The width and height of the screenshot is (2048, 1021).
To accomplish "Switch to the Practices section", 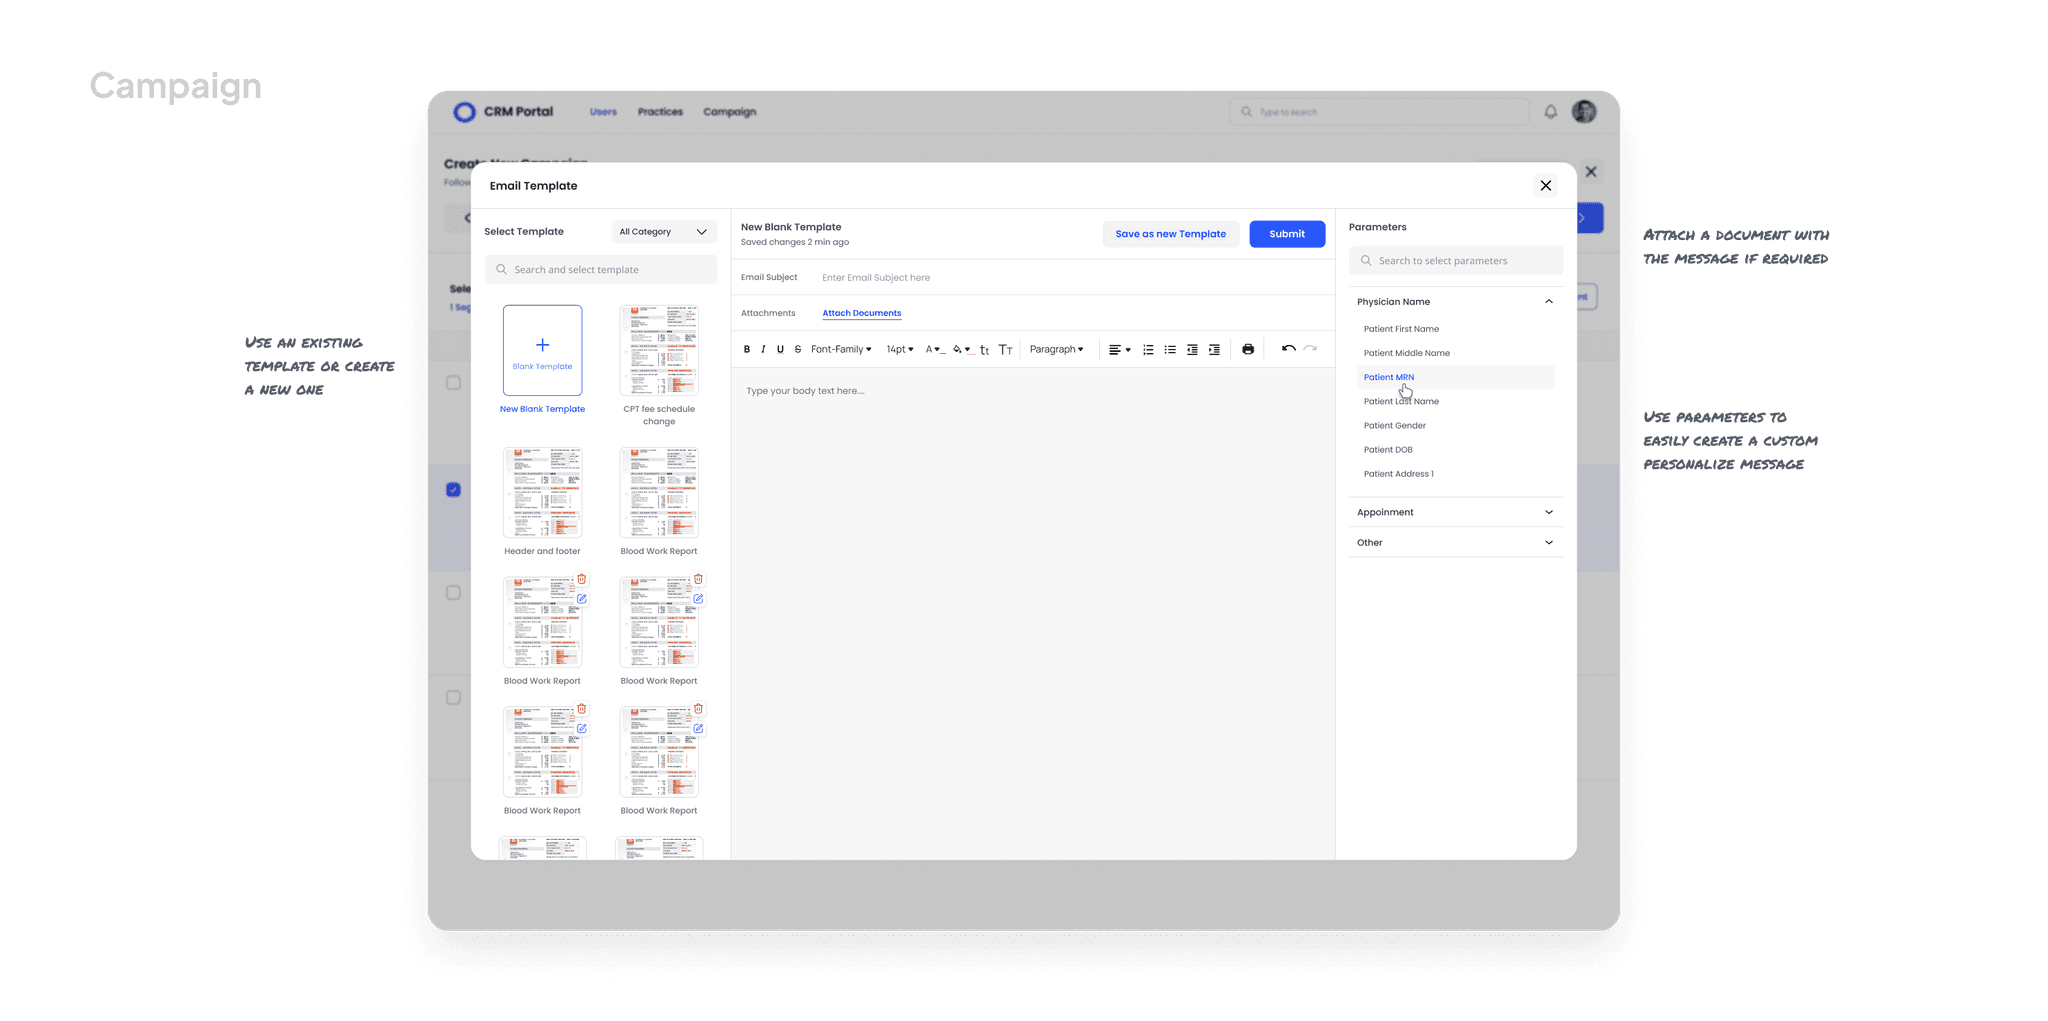I will 660,111.
